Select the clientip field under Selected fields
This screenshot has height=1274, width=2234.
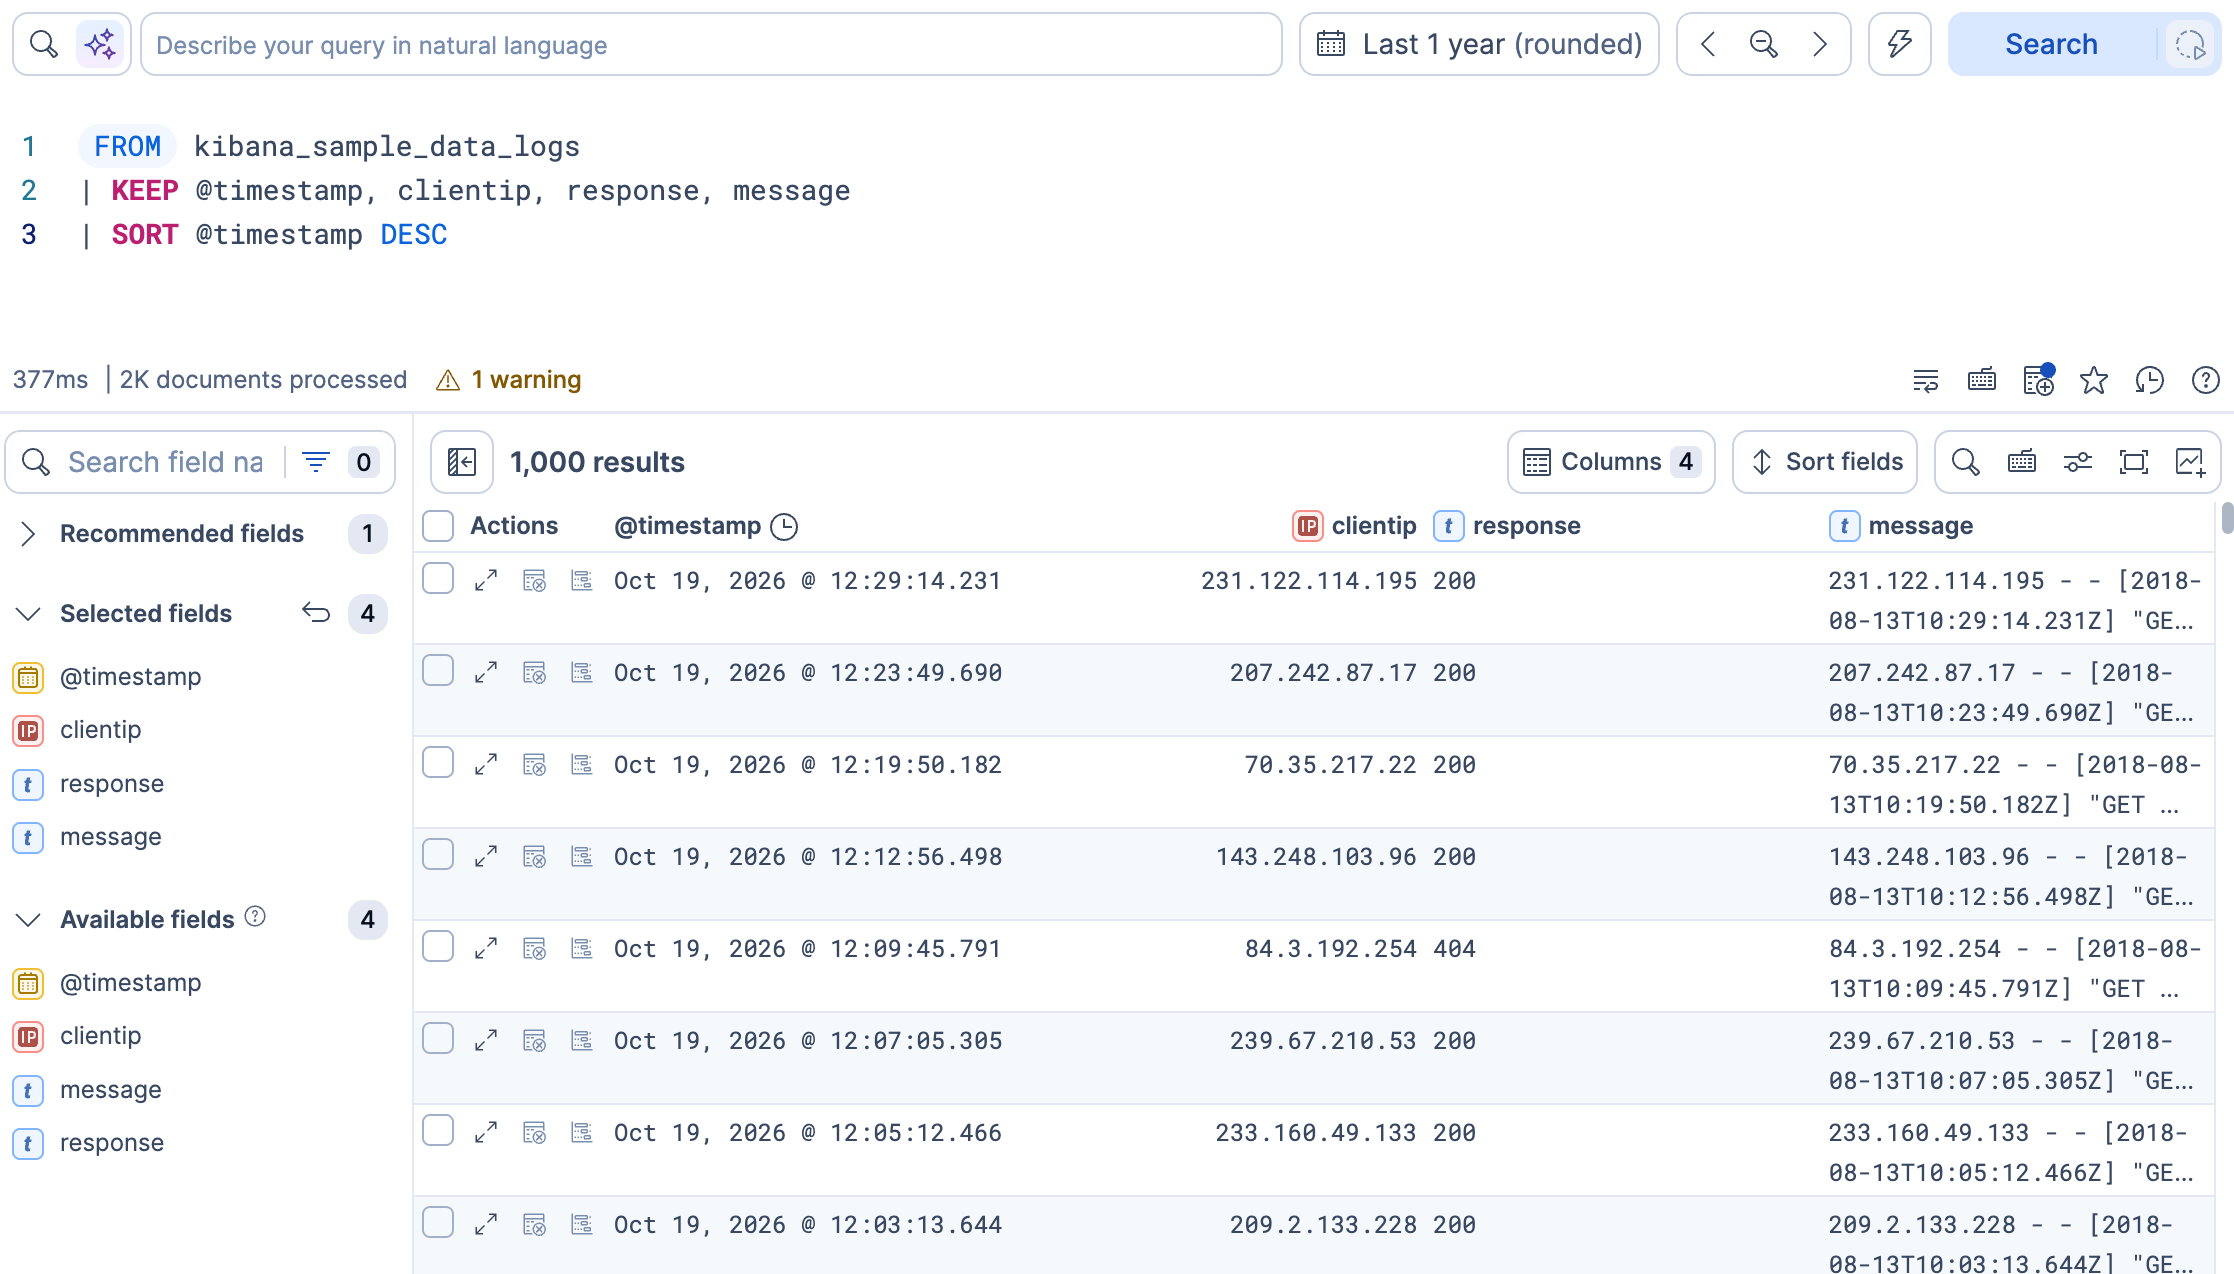pyautogui.click(x=100, y=730)
